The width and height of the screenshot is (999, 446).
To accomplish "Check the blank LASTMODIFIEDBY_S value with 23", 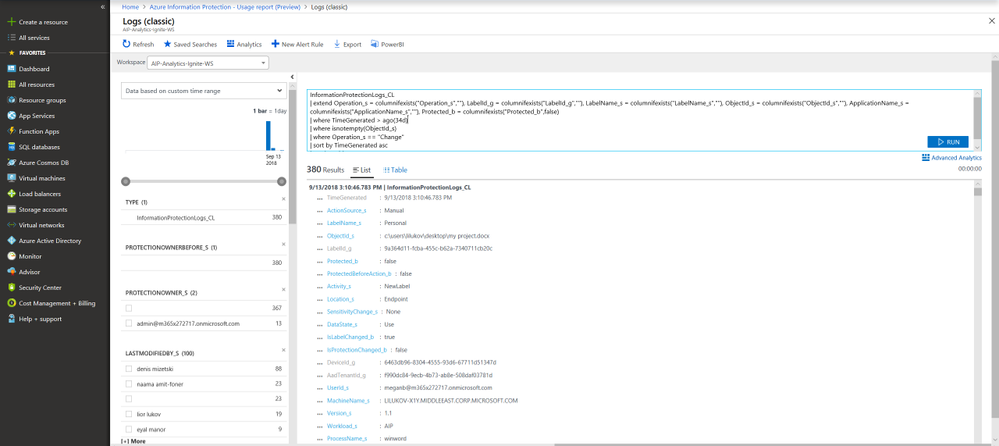I will click(129, 399).
